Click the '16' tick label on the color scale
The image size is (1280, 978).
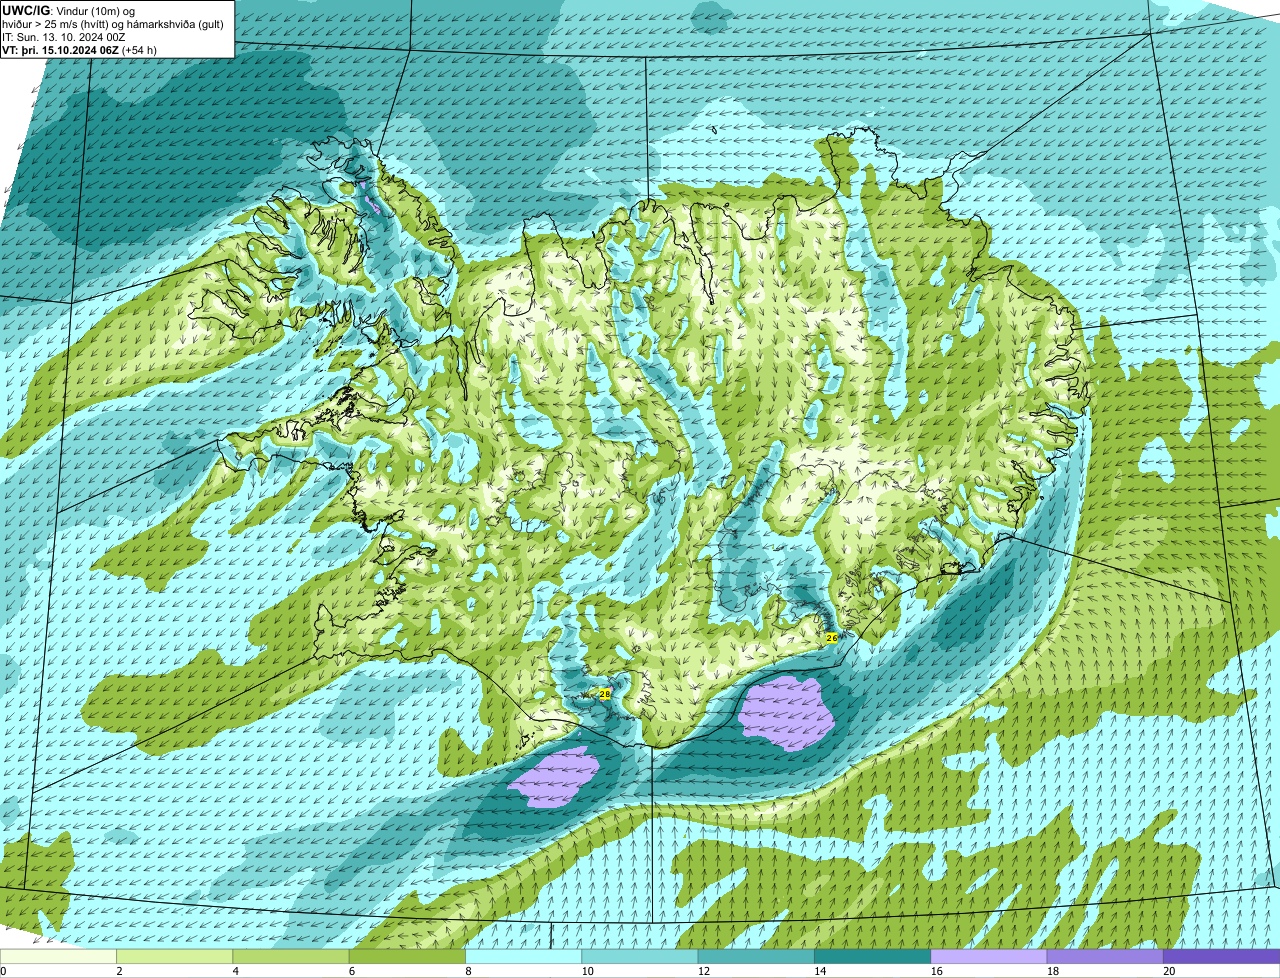point(936,971)
